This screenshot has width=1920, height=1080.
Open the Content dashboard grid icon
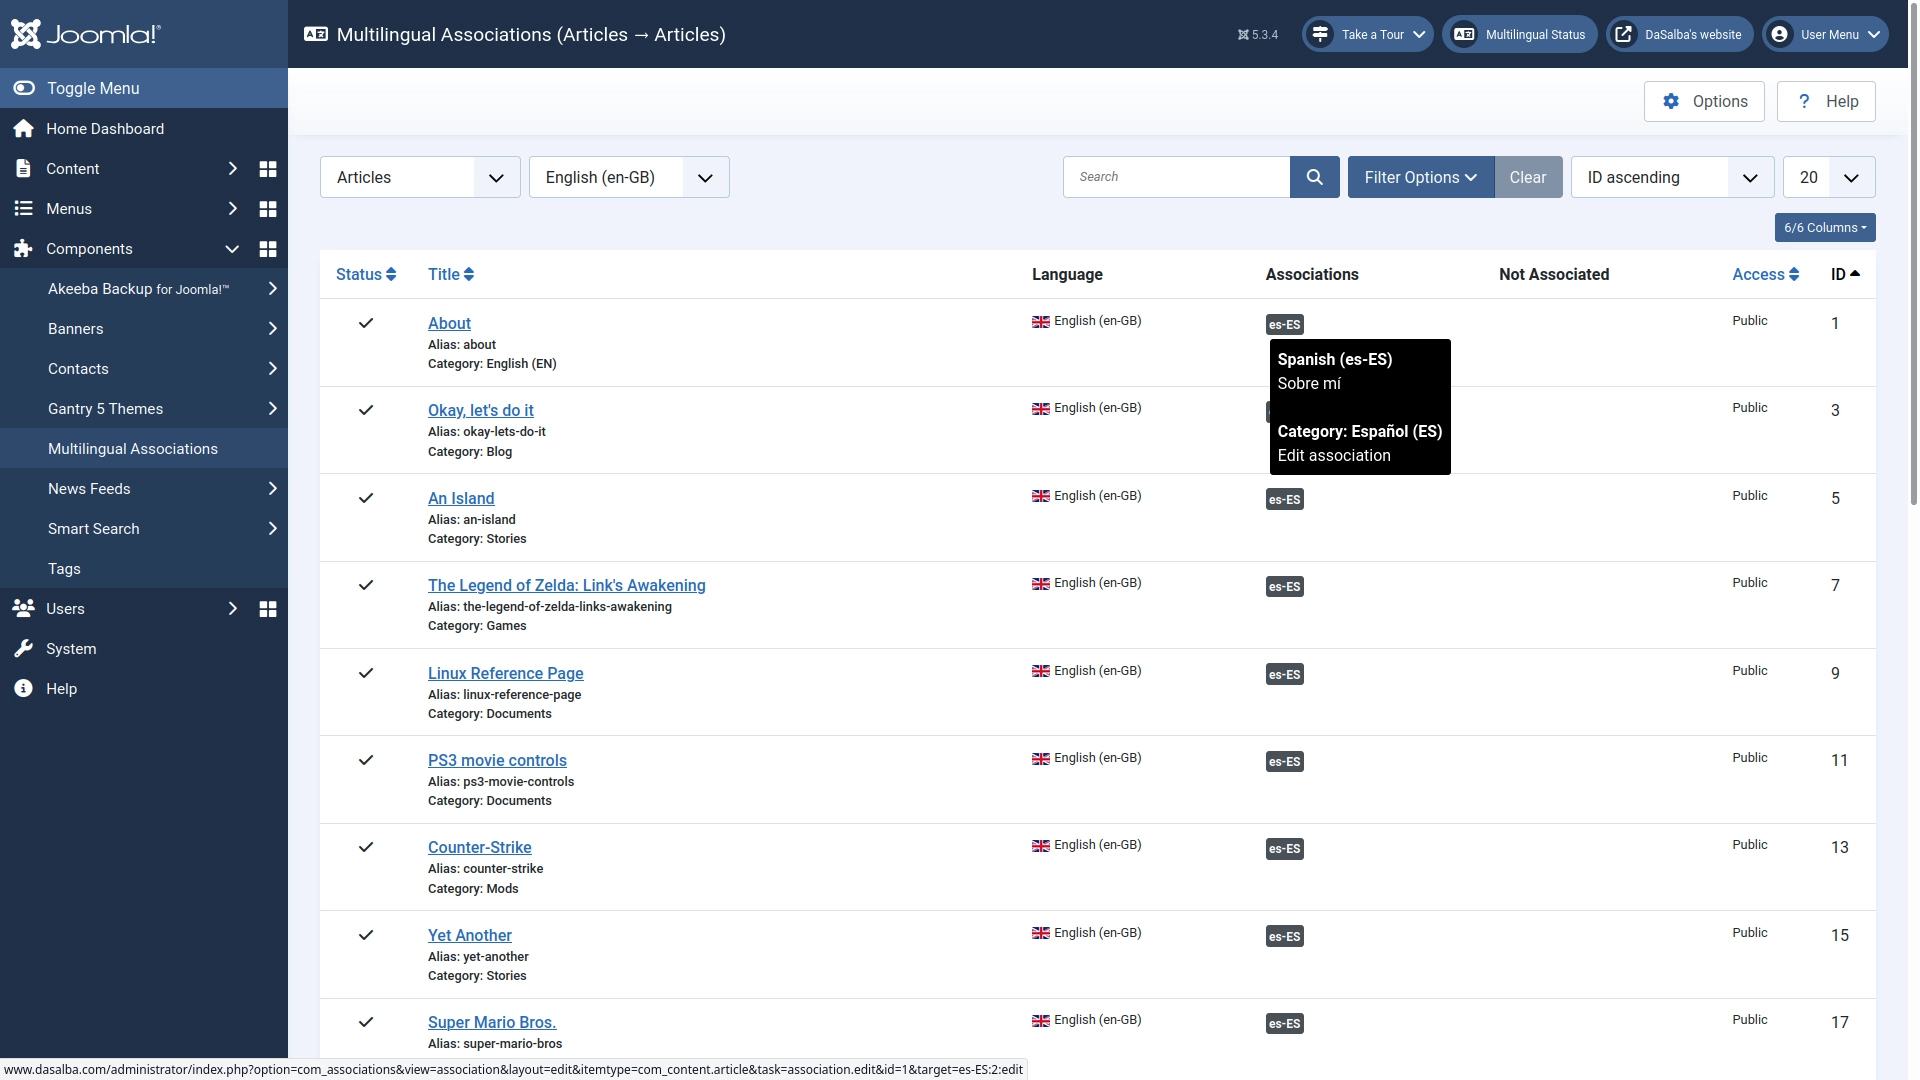(267, 168)
